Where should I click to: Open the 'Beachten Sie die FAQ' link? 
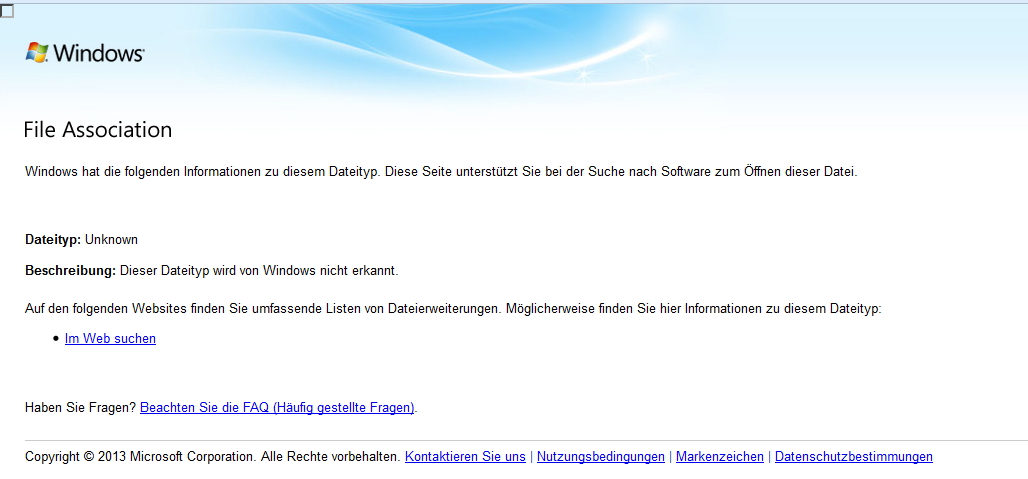(x=277, y=408)
